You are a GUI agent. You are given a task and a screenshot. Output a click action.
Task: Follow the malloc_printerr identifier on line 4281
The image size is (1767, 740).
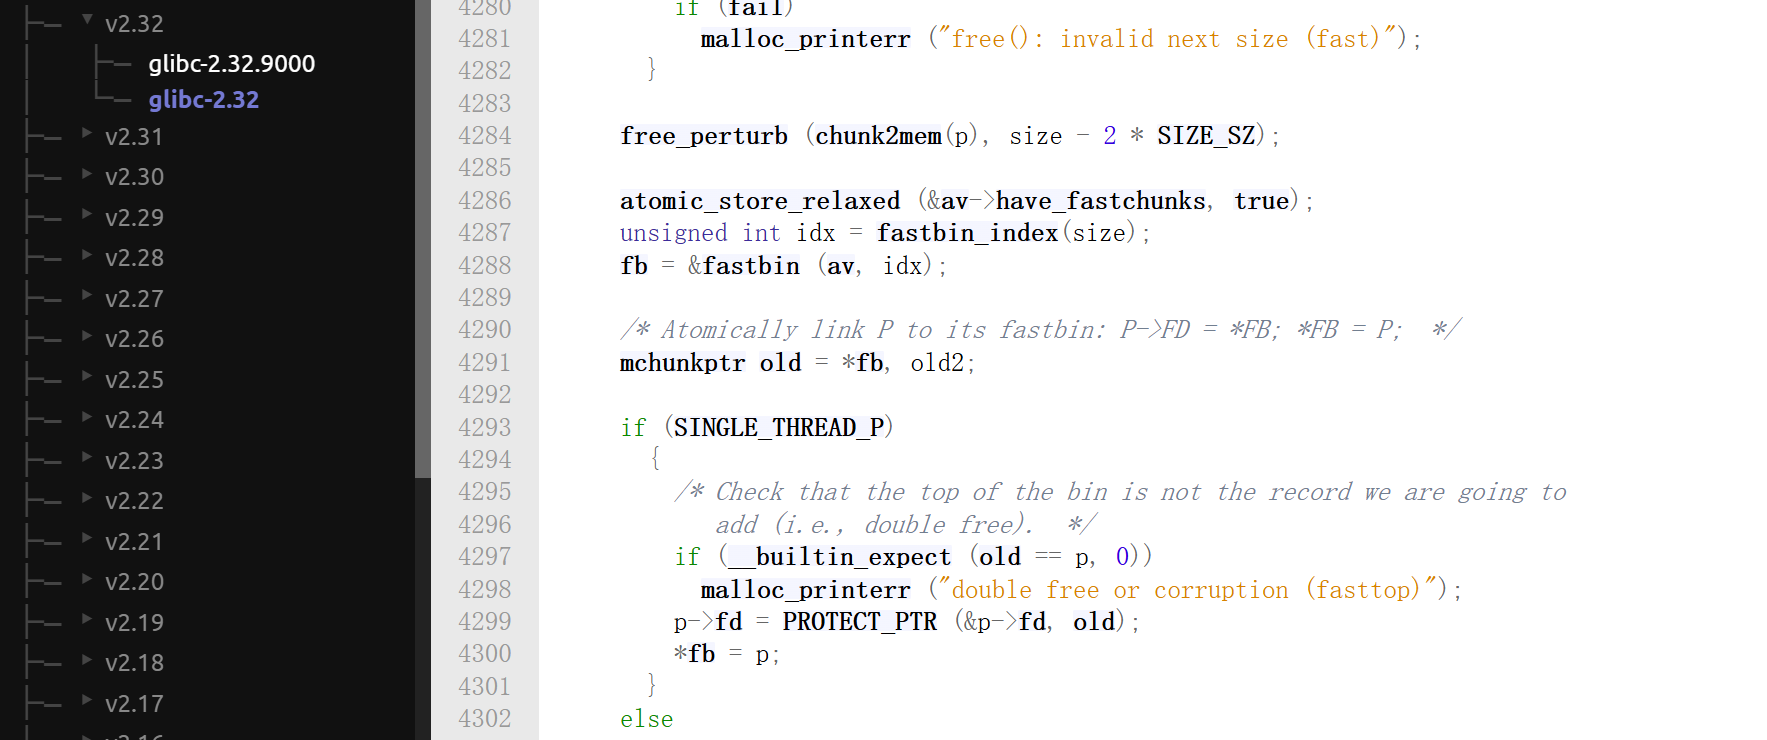[x=806, y=40]
